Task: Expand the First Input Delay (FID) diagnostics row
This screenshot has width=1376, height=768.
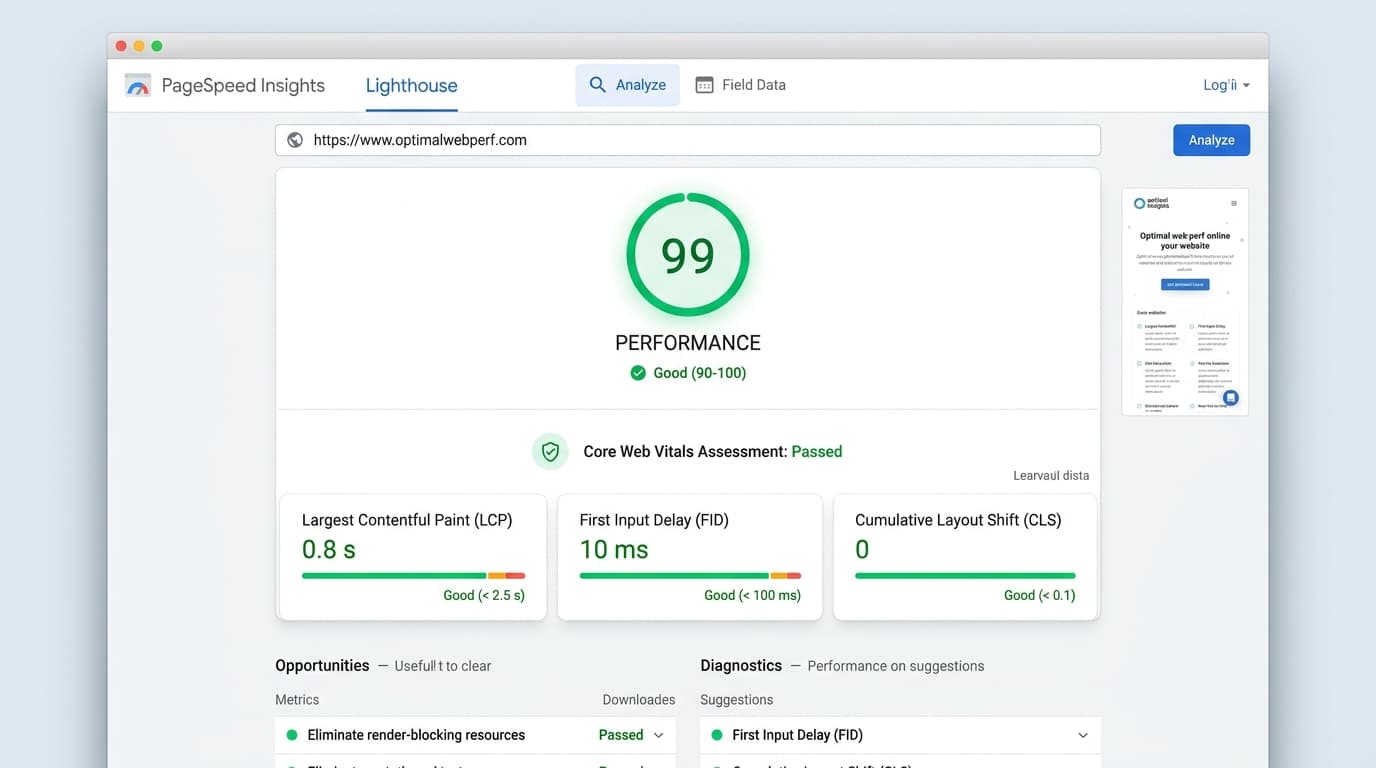Action: [900, 735]
